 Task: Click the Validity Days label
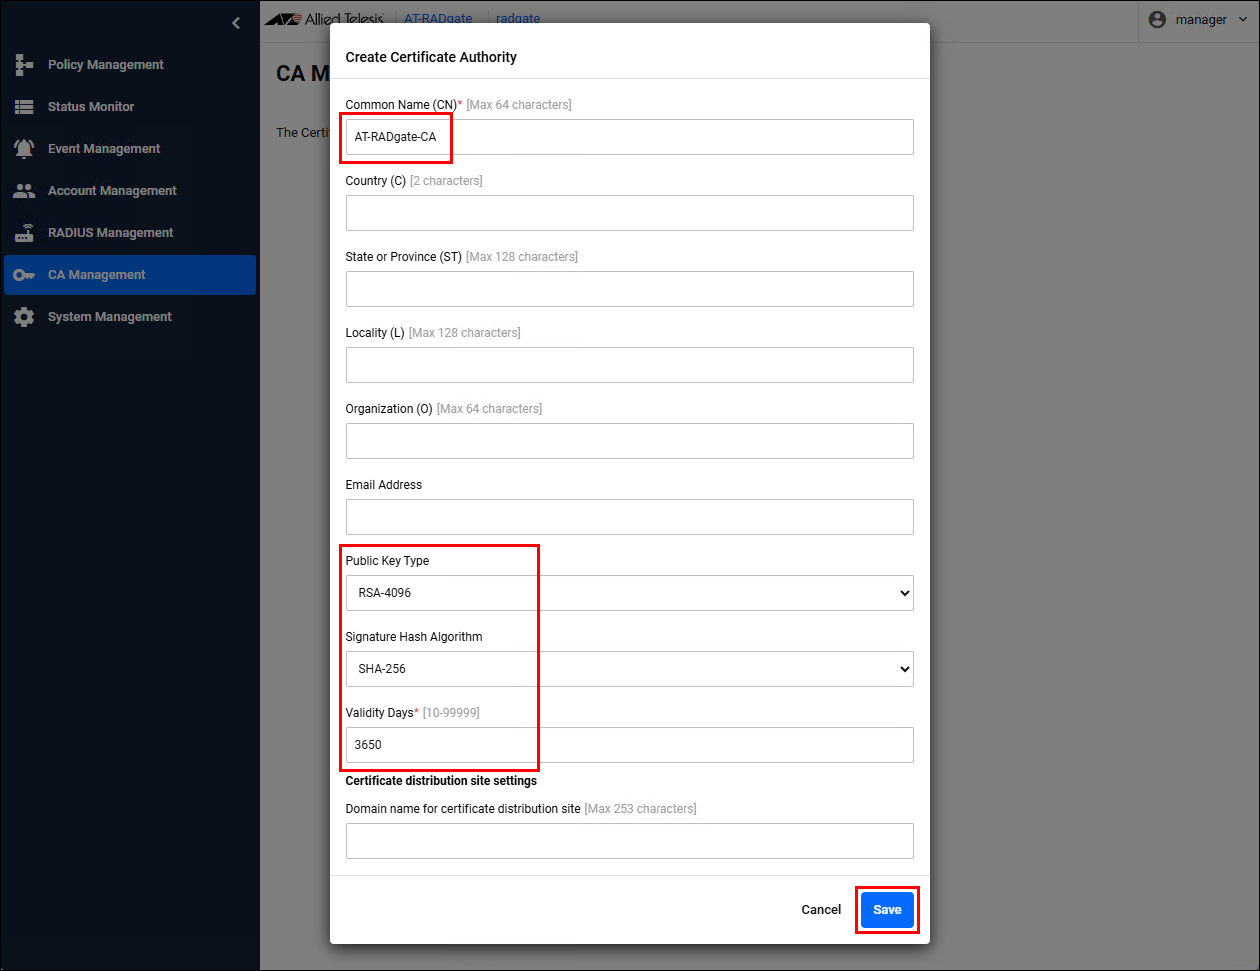click(x=380, y=713)
